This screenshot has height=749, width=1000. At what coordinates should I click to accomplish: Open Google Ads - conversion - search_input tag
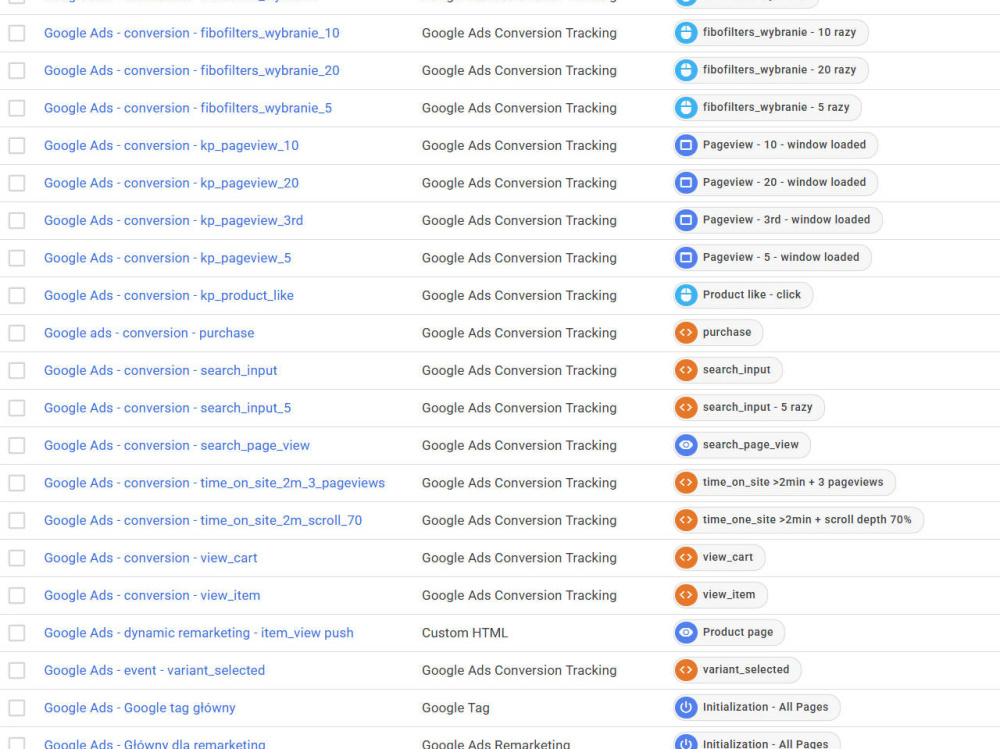point(160,371)
